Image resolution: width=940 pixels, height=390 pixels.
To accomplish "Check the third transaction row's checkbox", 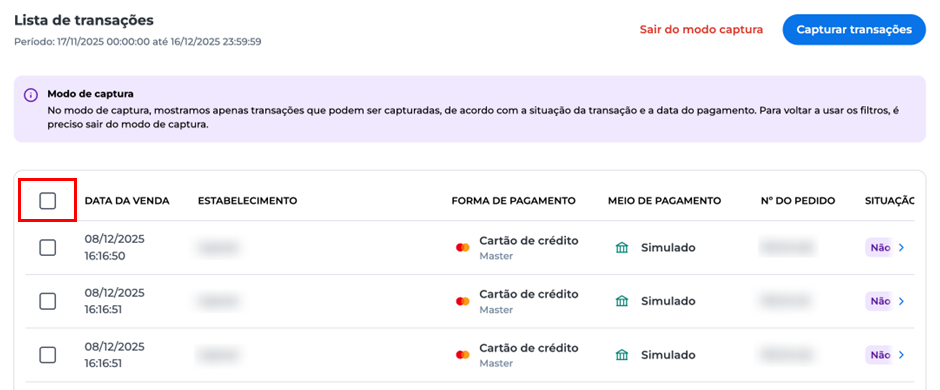I will coord(47,355).
